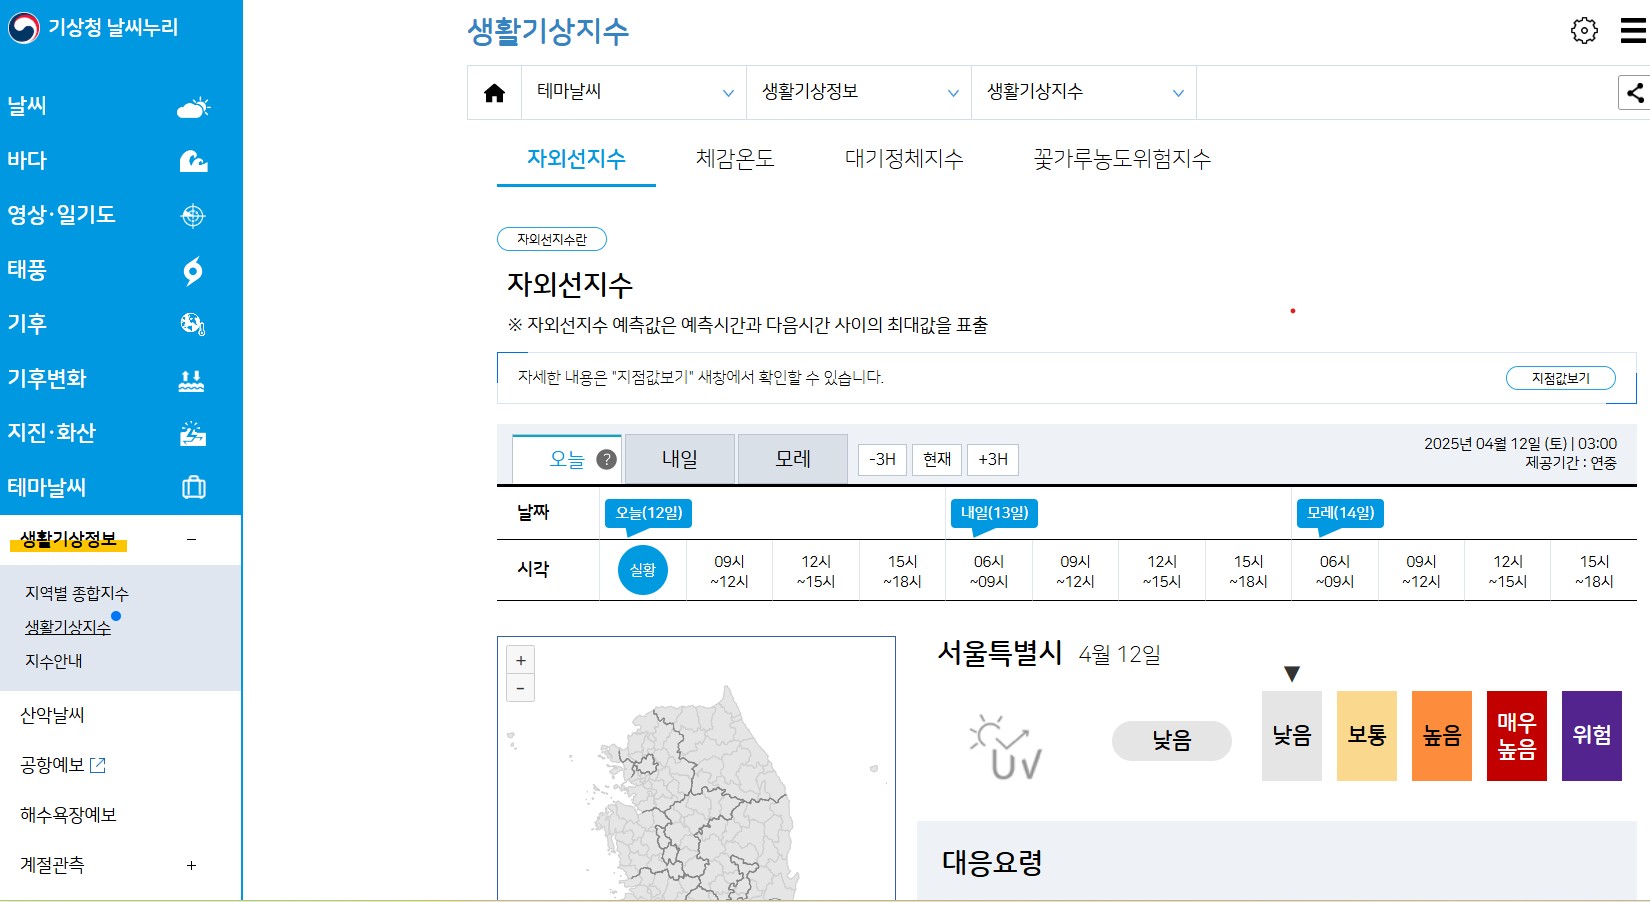Click the home icon in the breadcrumb bar

coord(493,92)
